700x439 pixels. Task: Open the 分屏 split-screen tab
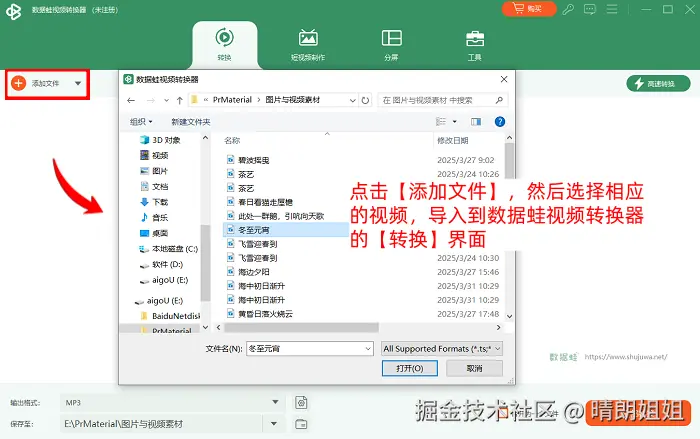392,45
